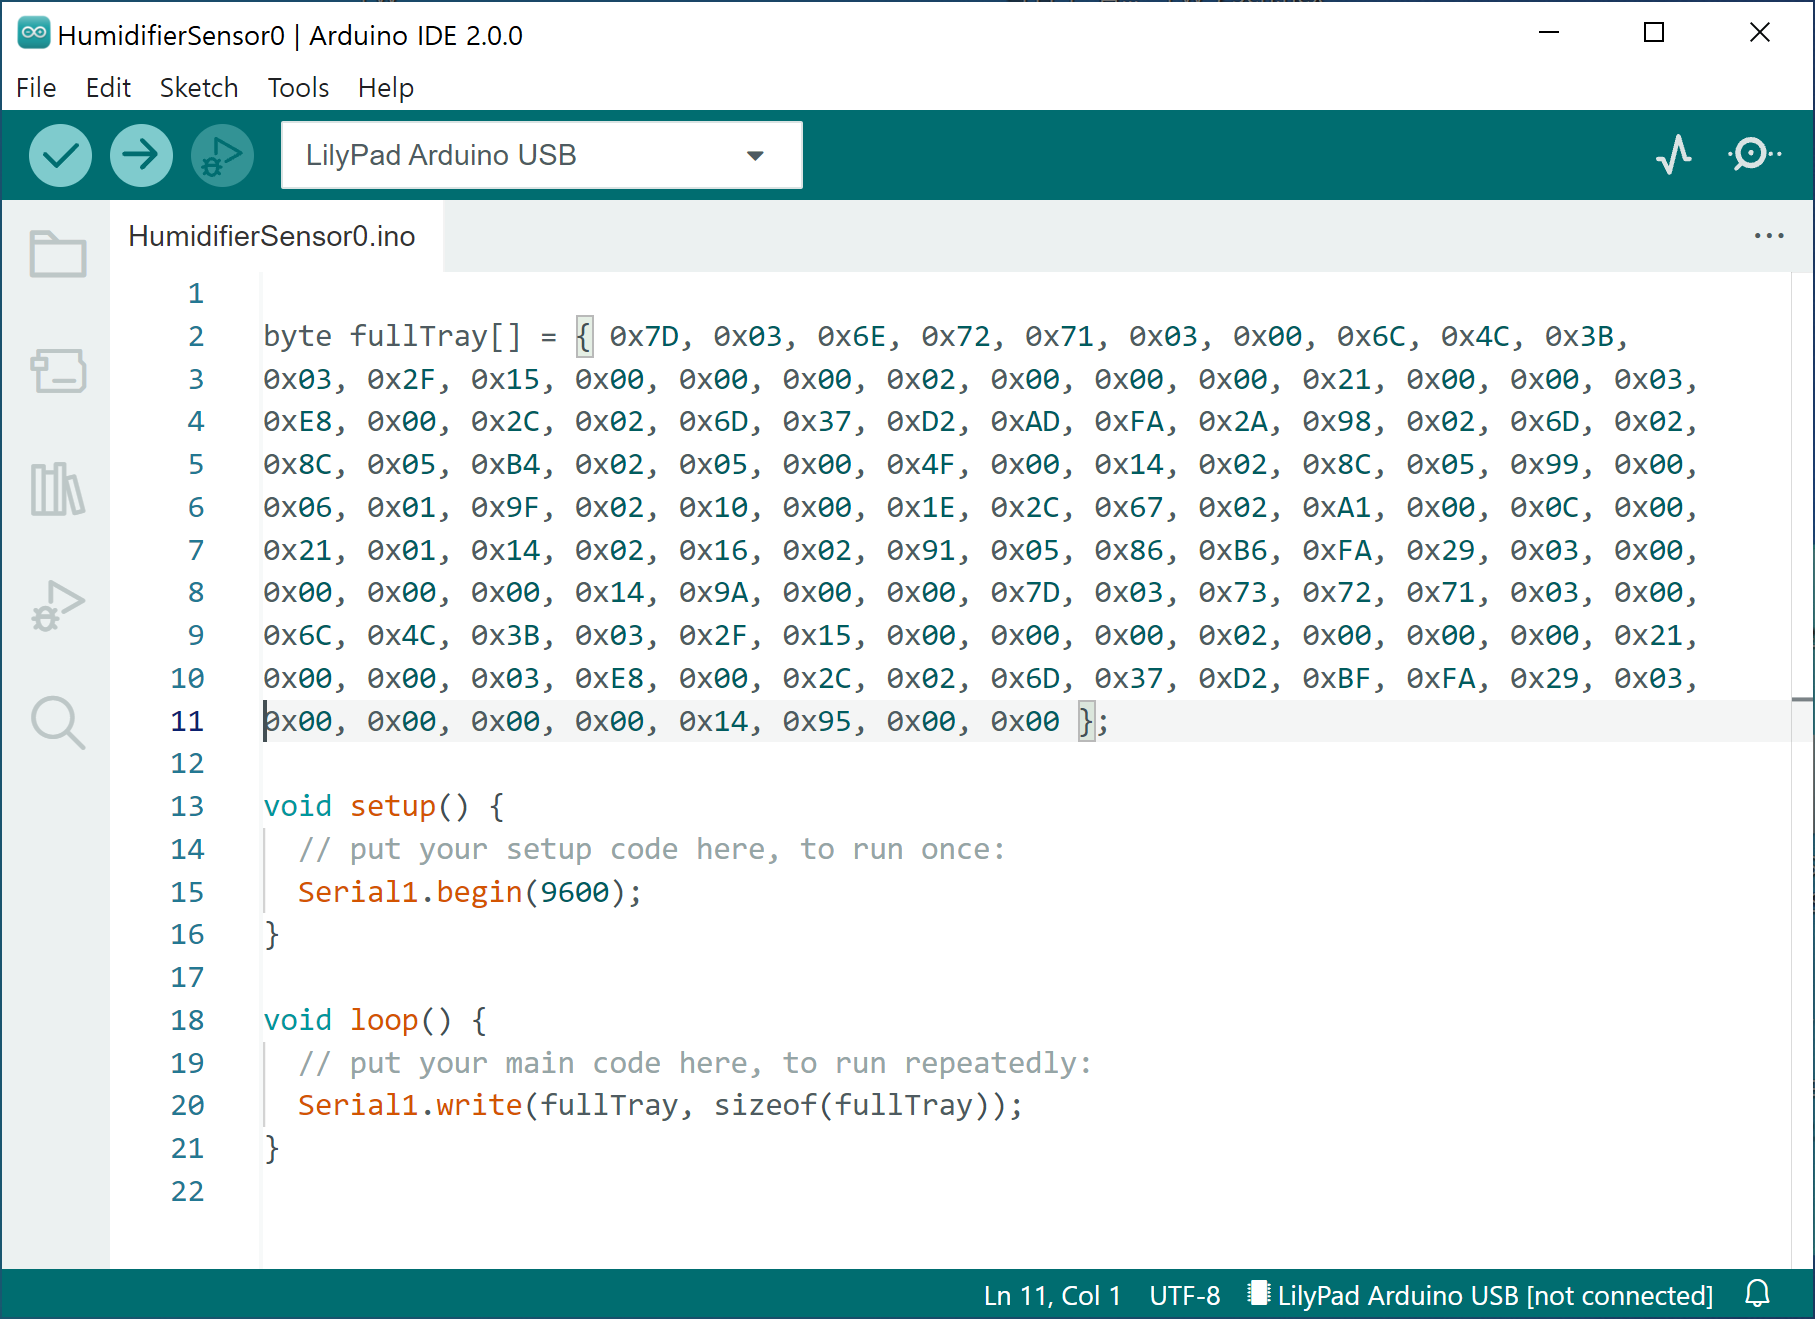
Task: Click on 'void loop()' text
Action: tap(358, 1020)
